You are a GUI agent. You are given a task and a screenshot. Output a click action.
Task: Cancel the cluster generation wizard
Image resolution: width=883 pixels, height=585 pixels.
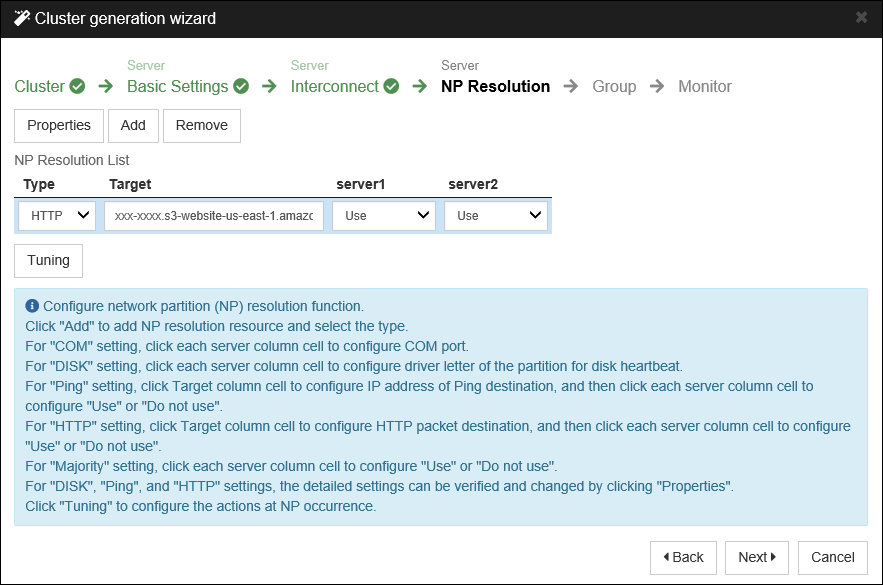tap(832, 557)
